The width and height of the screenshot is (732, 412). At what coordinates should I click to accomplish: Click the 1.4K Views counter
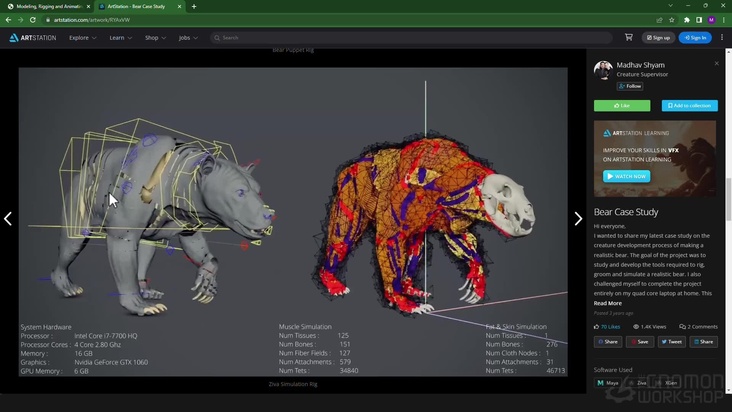point(649,327)
